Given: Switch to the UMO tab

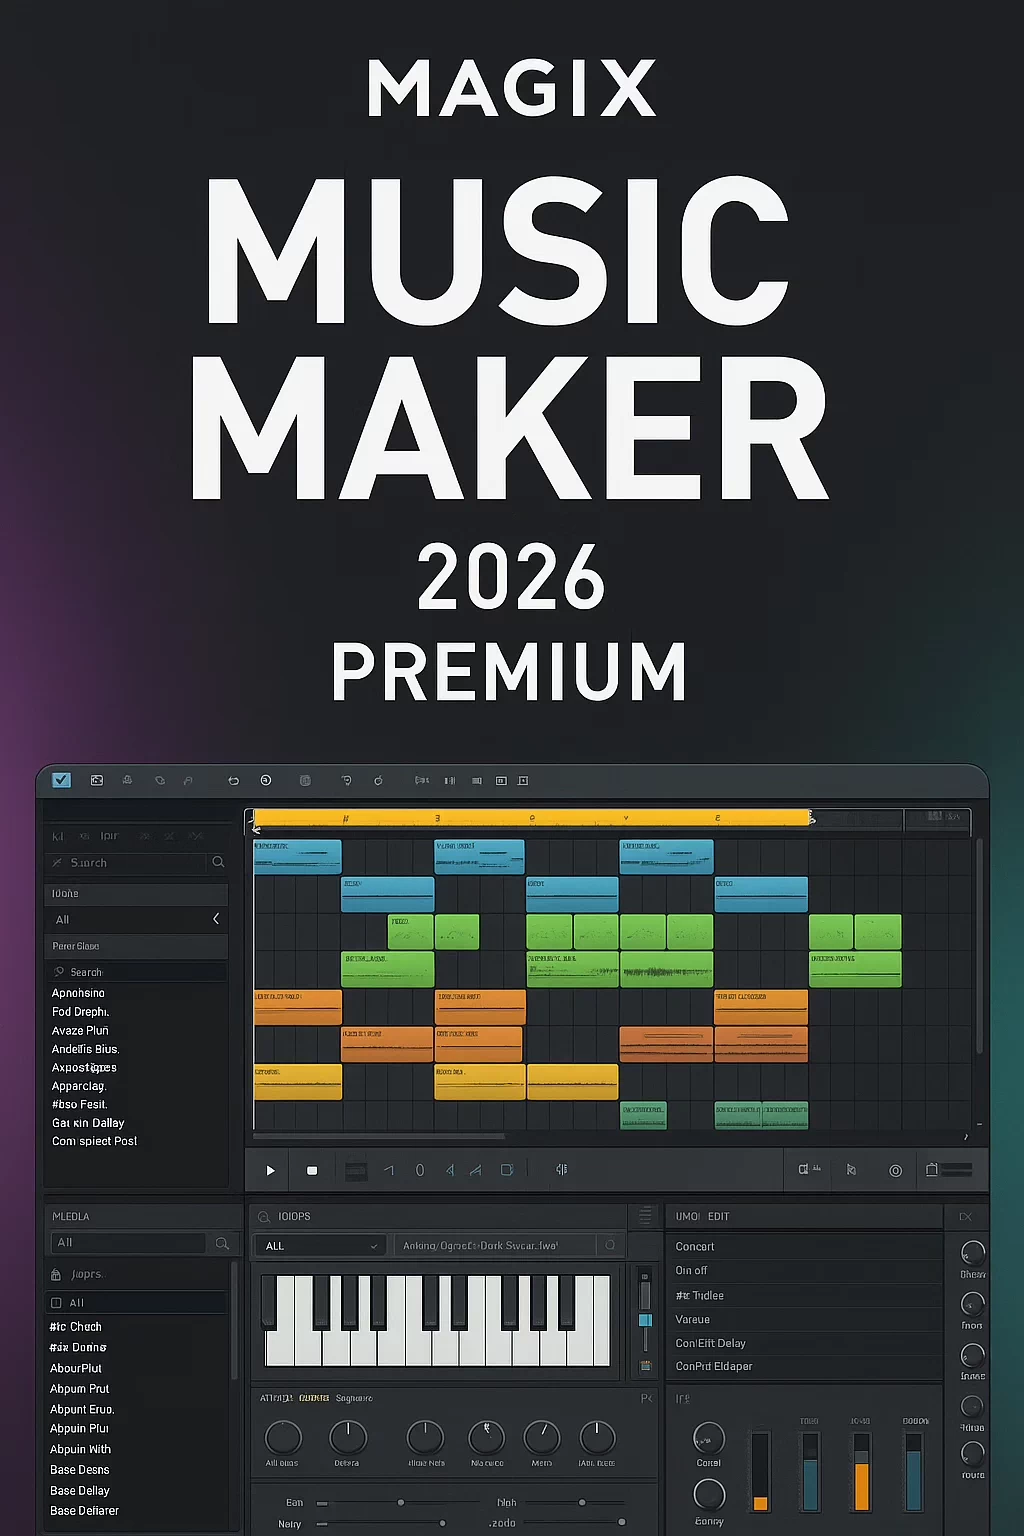Looking at the screenshot, I should click(687, 1217).
